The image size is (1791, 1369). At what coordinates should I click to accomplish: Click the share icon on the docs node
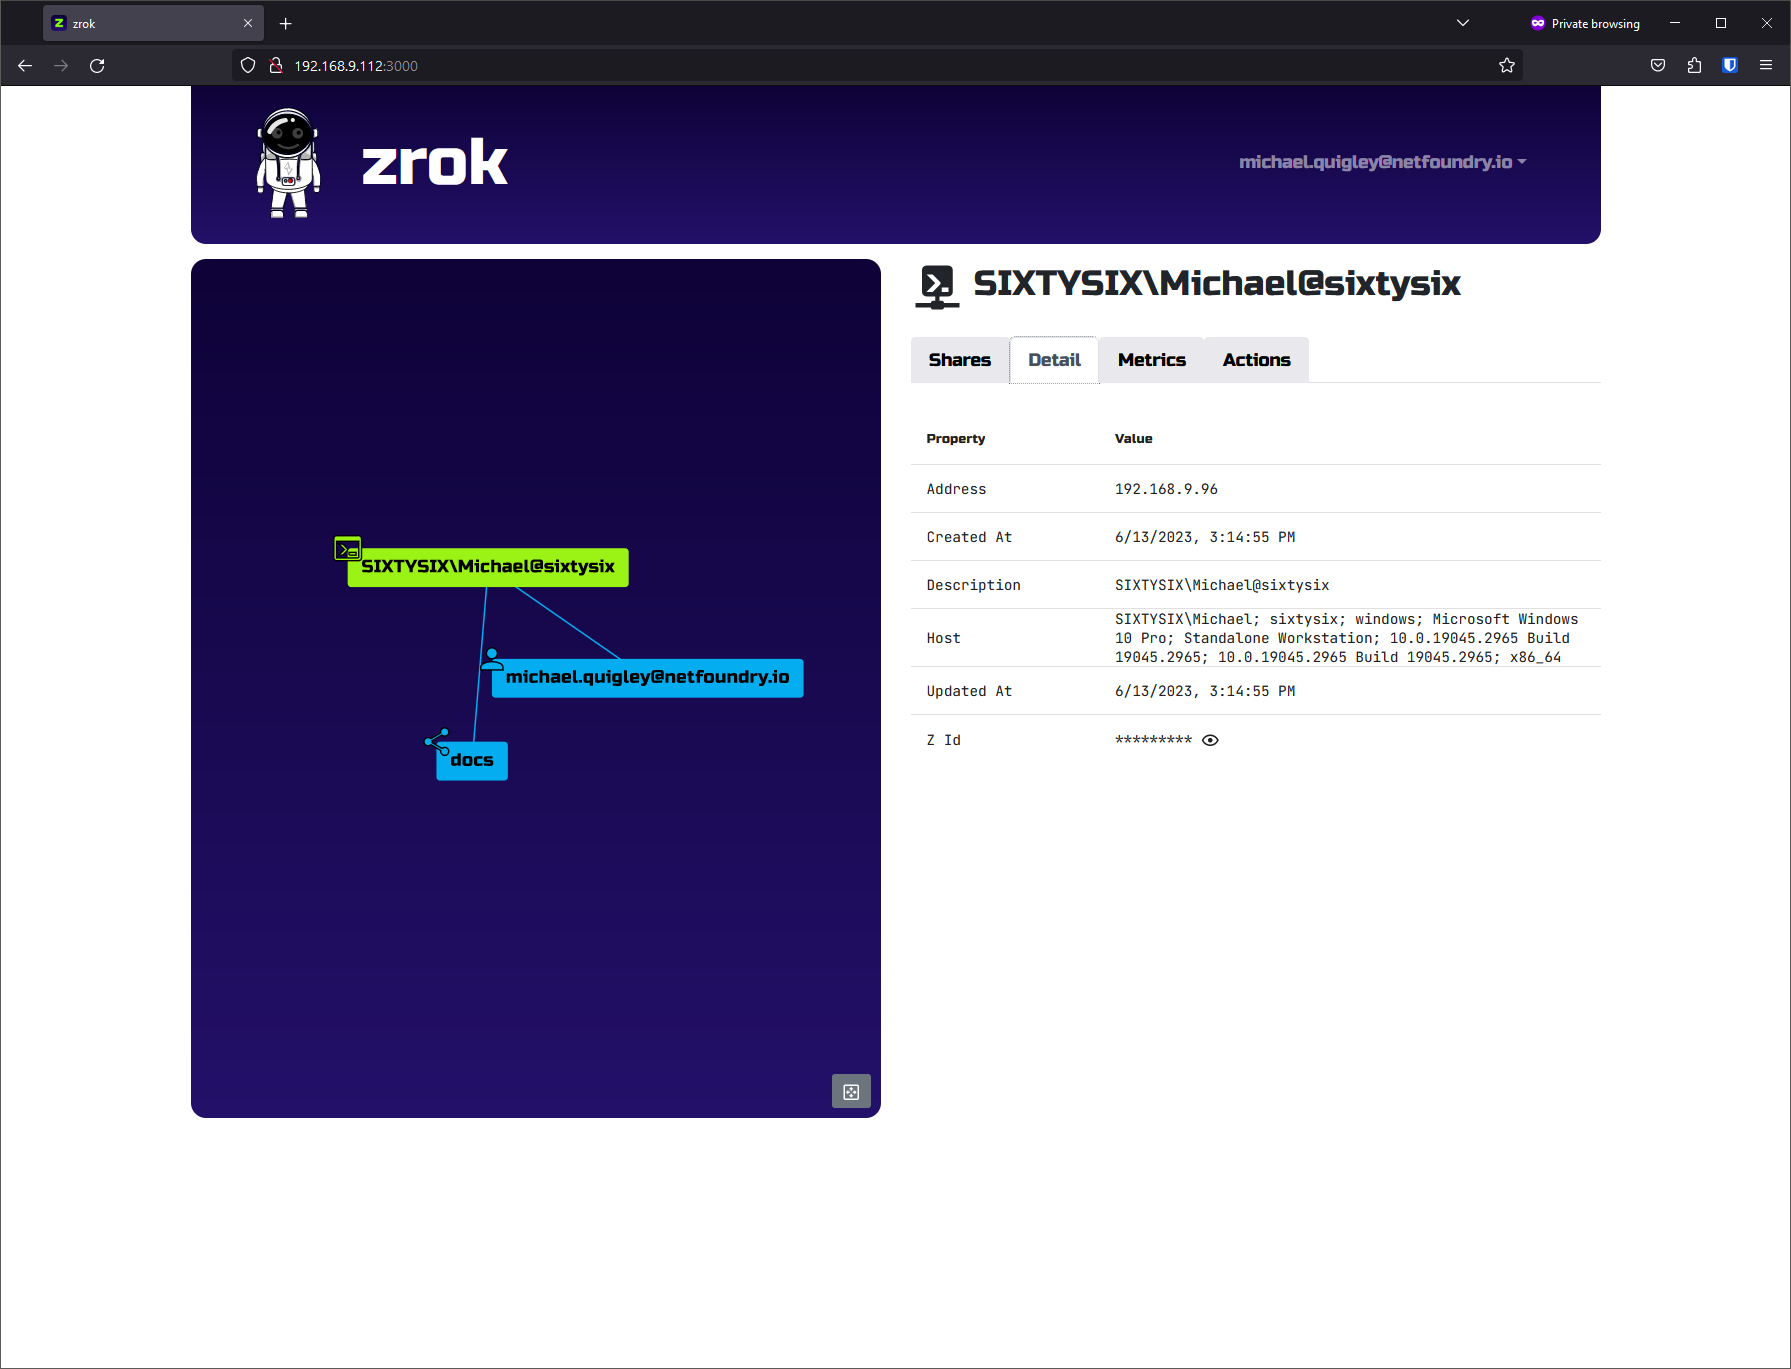pos(435,741)
